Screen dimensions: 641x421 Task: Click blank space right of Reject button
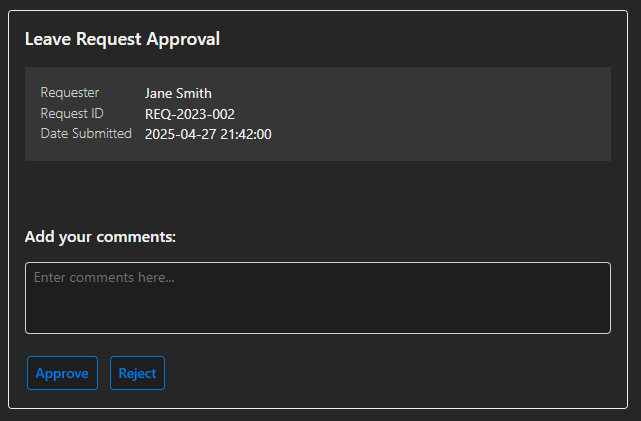pos(388,373)
